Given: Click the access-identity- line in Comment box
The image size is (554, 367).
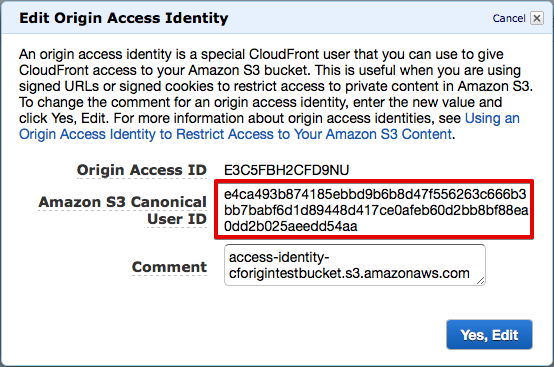Looking at the screenshot, I should [279, 257].
